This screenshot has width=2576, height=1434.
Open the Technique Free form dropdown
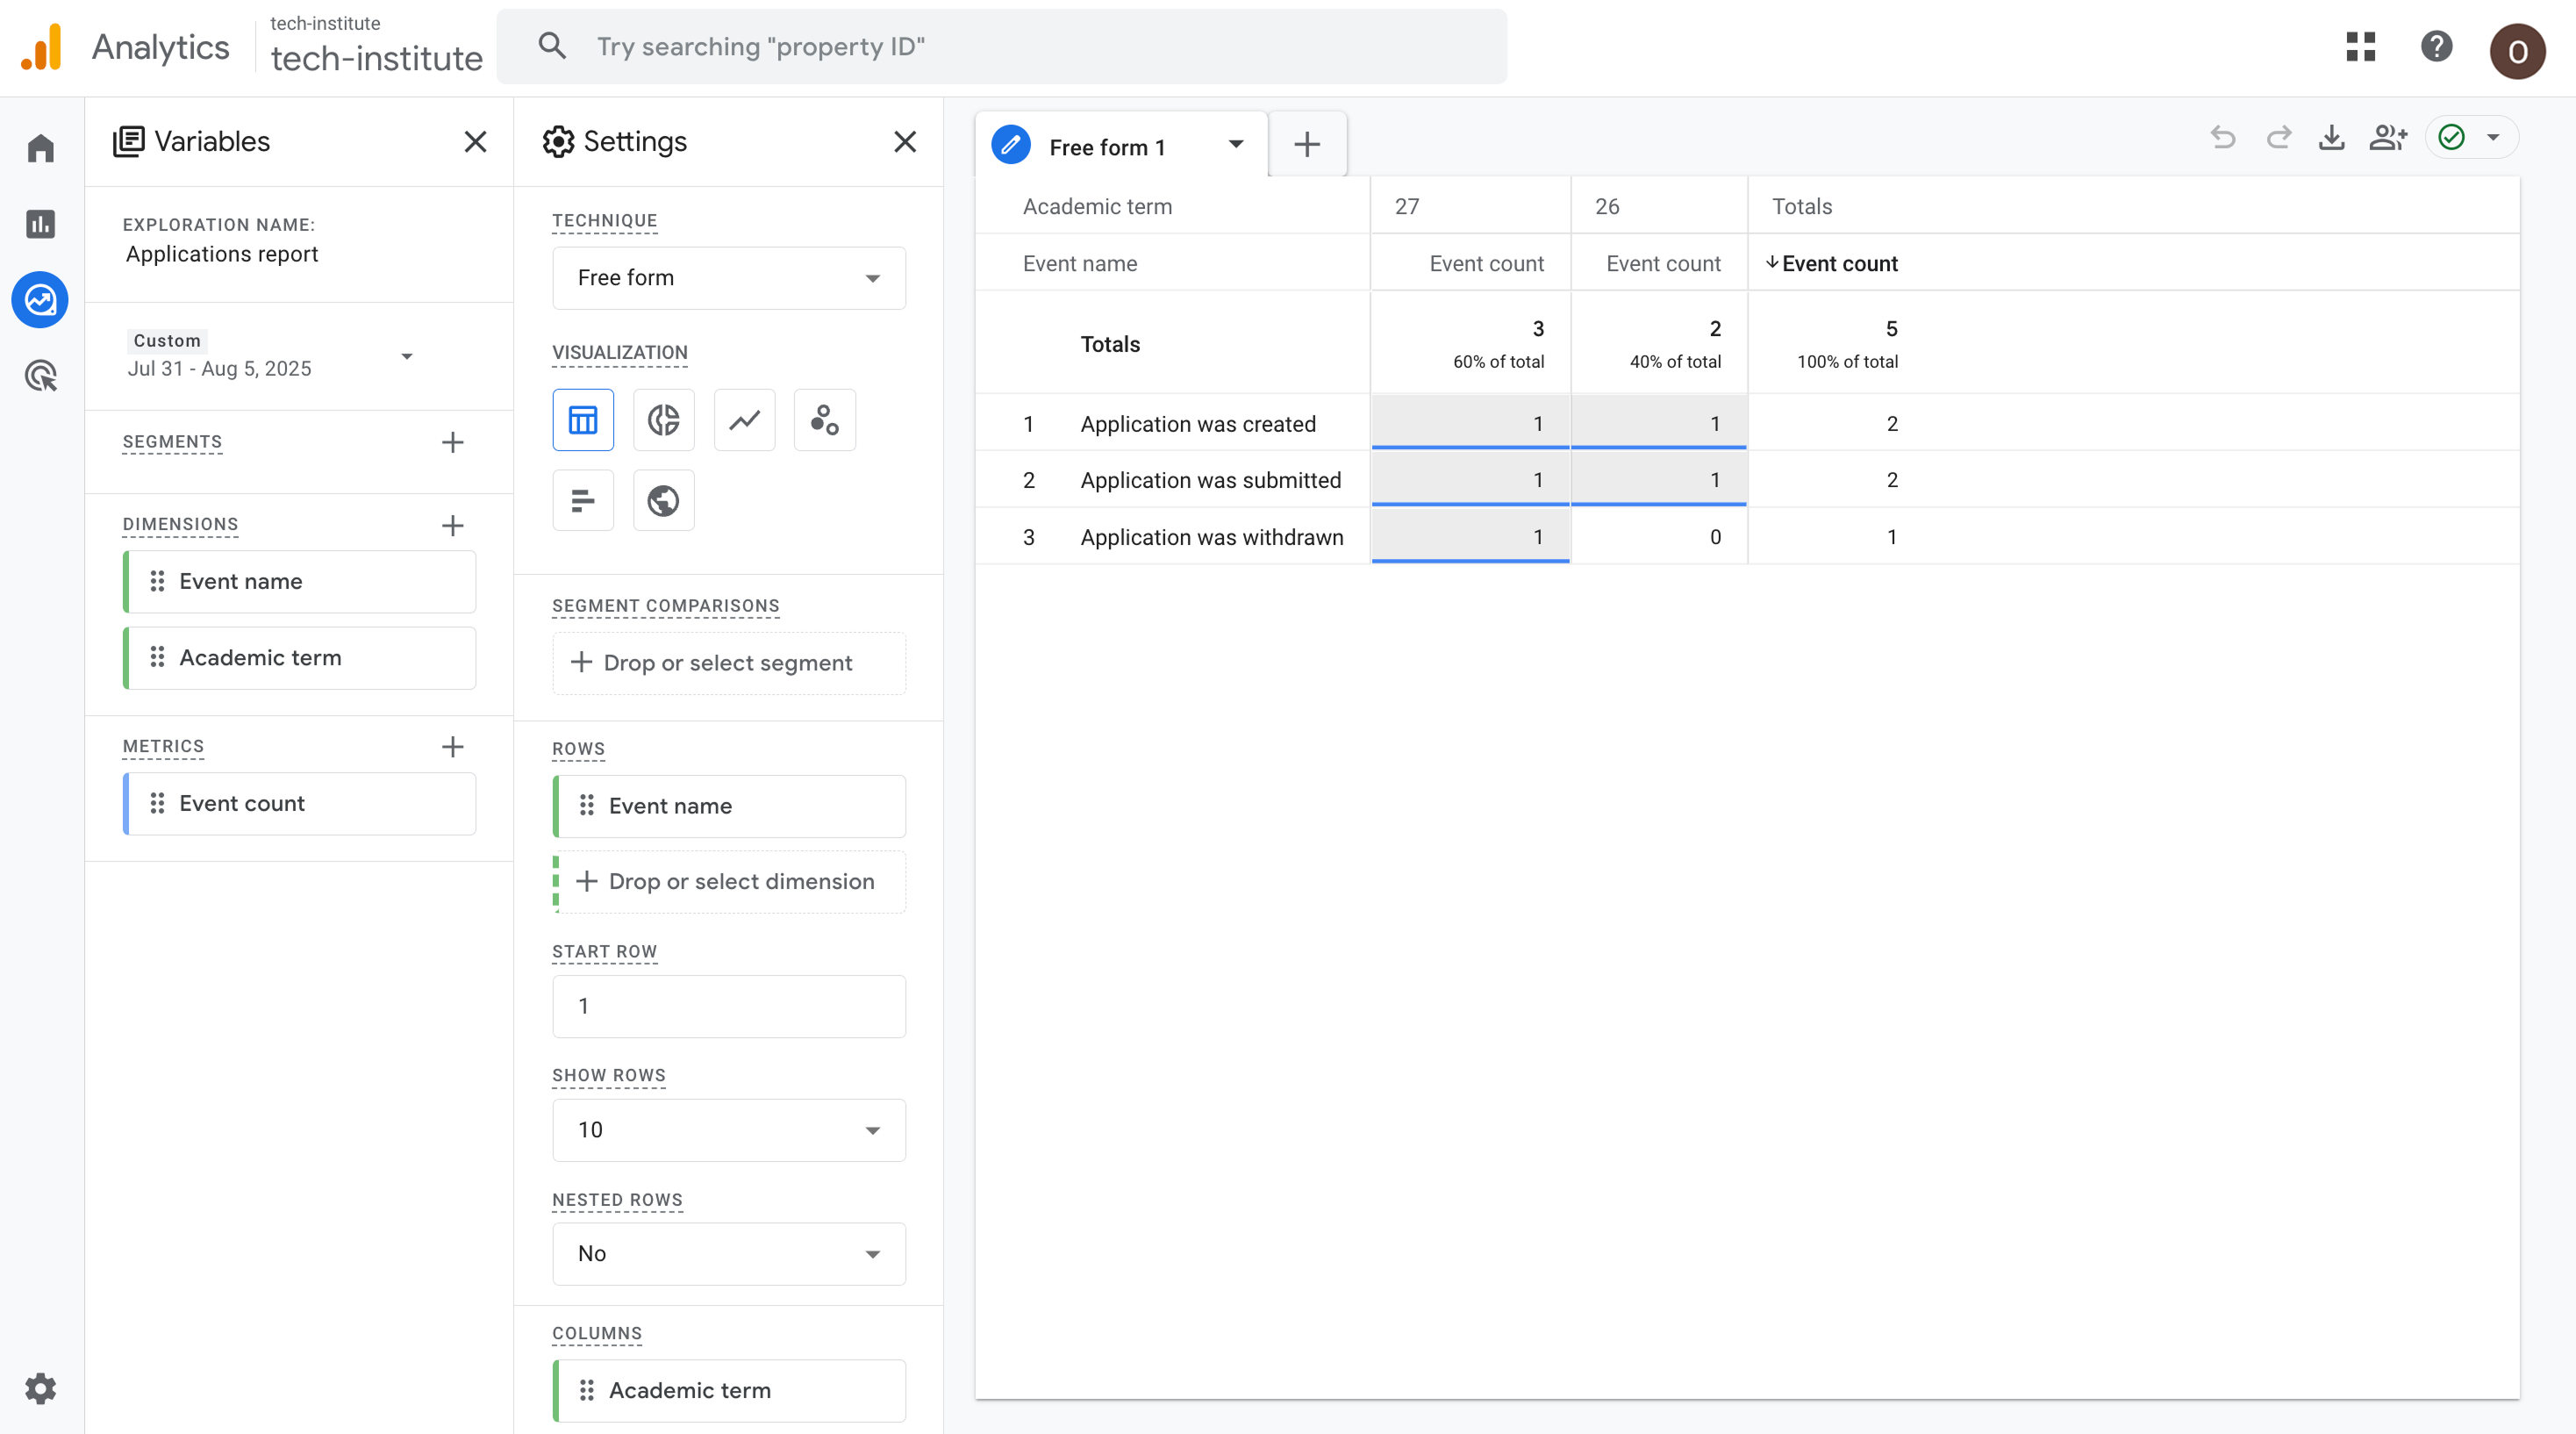tap(729, 278)
